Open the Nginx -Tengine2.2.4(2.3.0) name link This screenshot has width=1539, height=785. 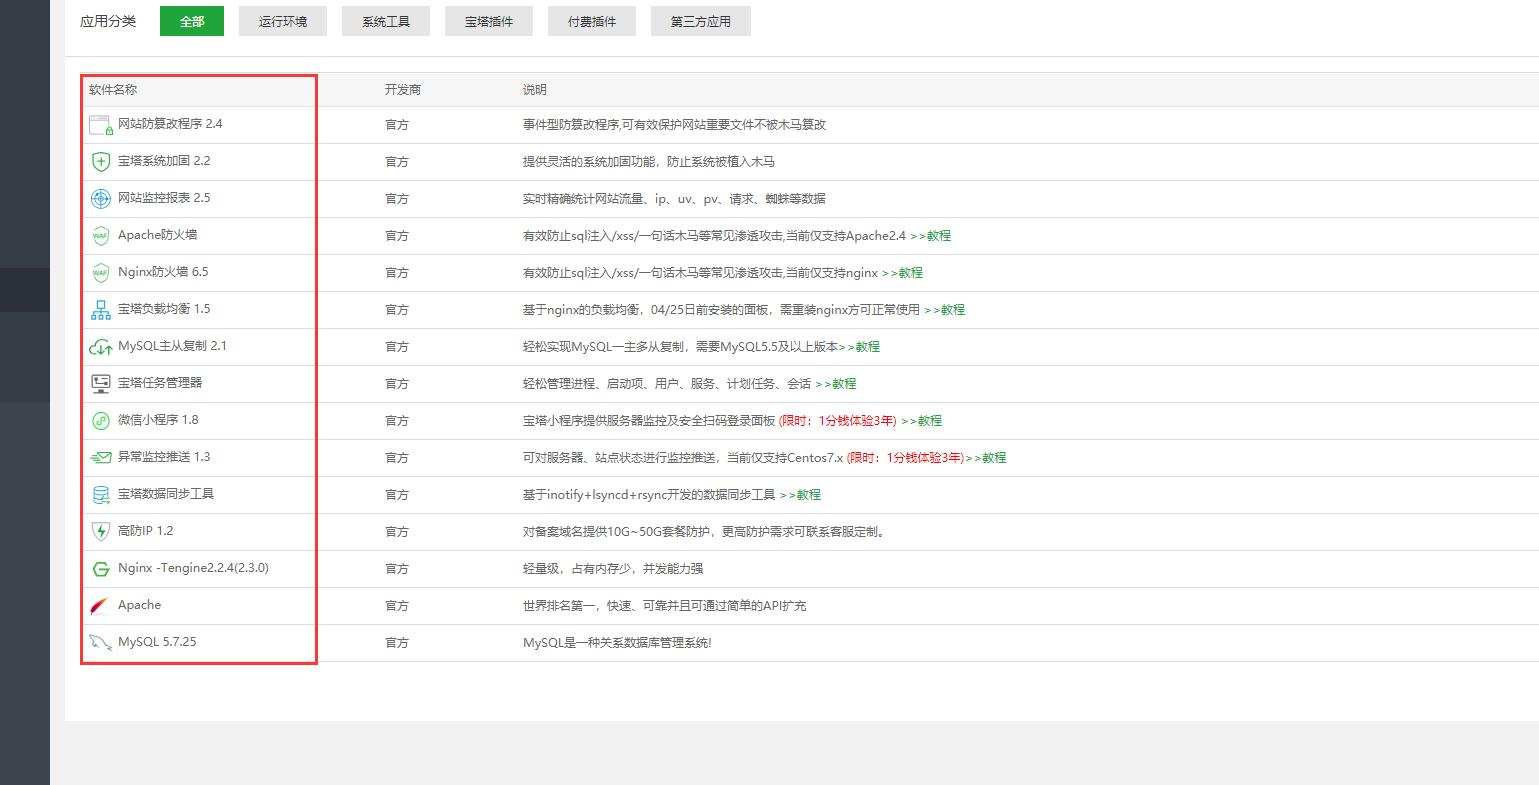[x=193, y=568]
